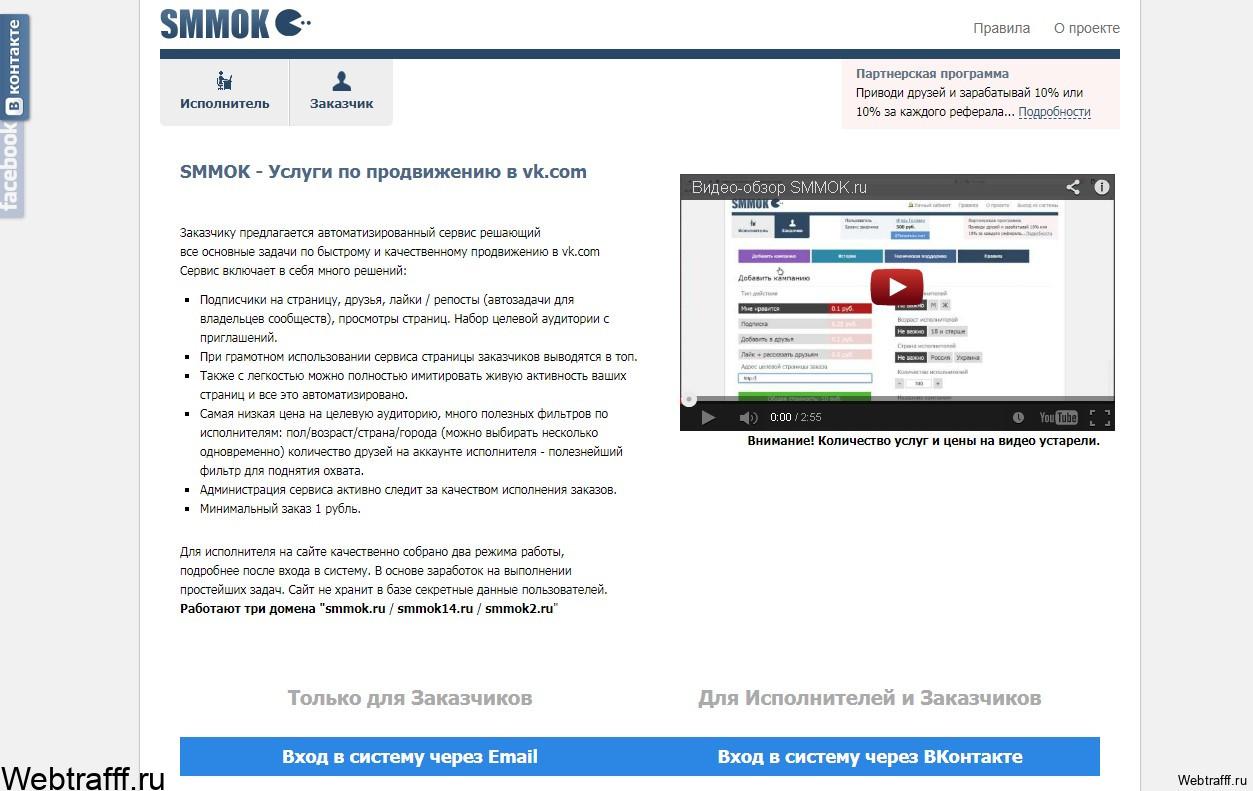Click the Watch later clock icon
This screenshot has width=1253, height=791.
coord(1018,417)
